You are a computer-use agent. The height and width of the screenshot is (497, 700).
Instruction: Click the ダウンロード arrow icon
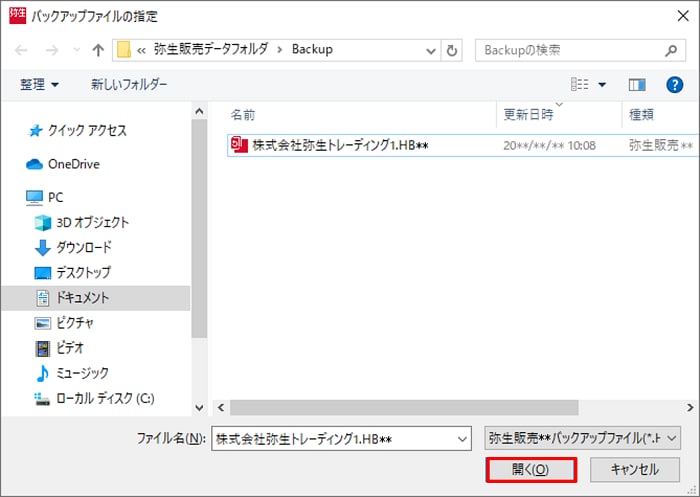pos(42,248)
